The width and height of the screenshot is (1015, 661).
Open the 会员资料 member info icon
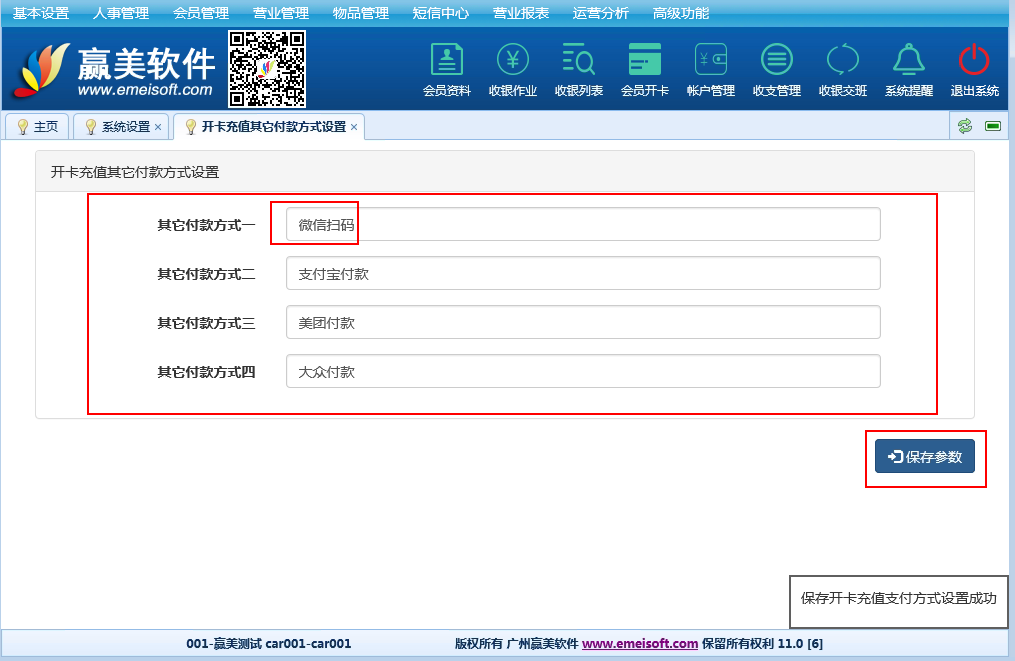[x=446, y=69]
